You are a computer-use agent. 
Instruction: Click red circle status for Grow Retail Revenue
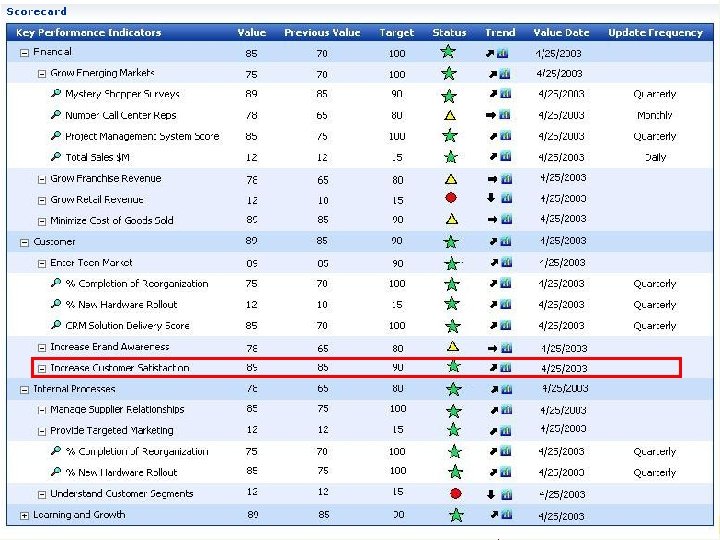pos(451,198)
